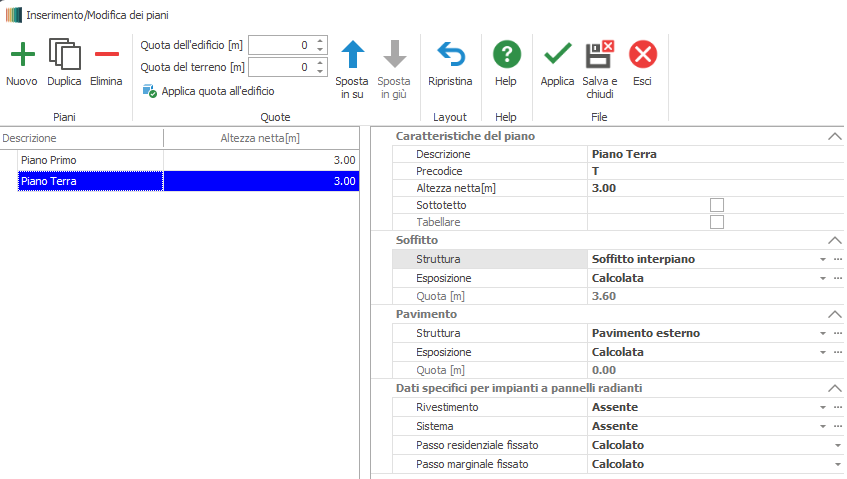Viewport: 847px width, 479px height.
Task: Select the Piano Primo row
Action: [90, 160]
